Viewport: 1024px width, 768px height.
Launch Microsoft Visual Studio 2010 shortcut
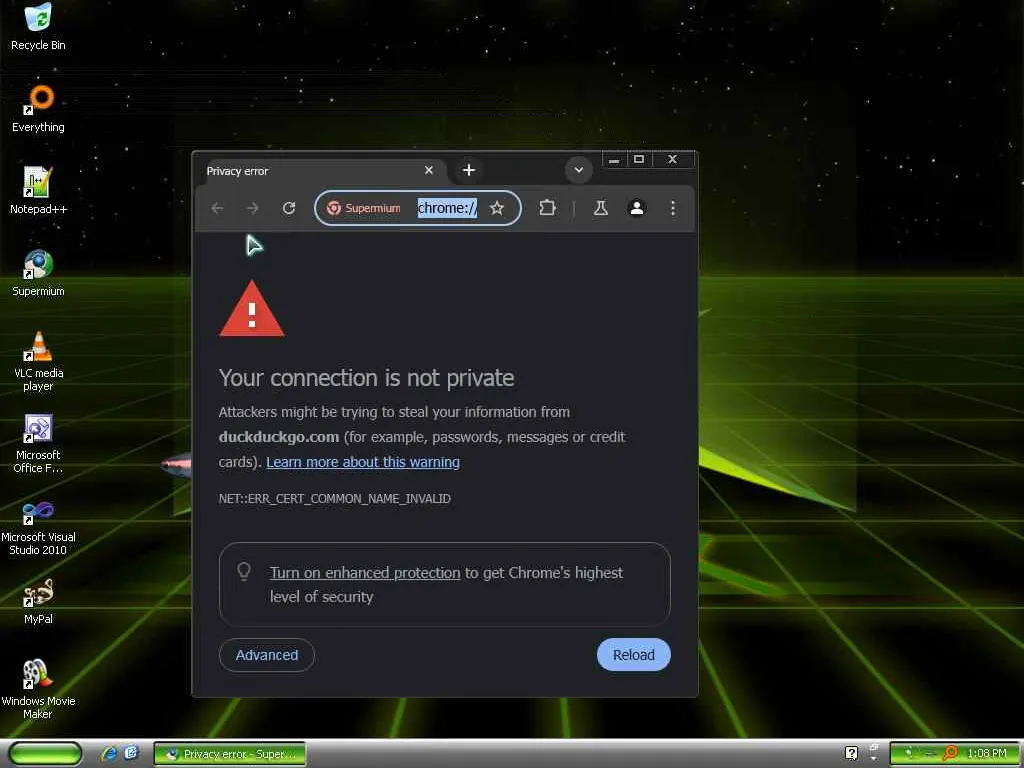39,526
